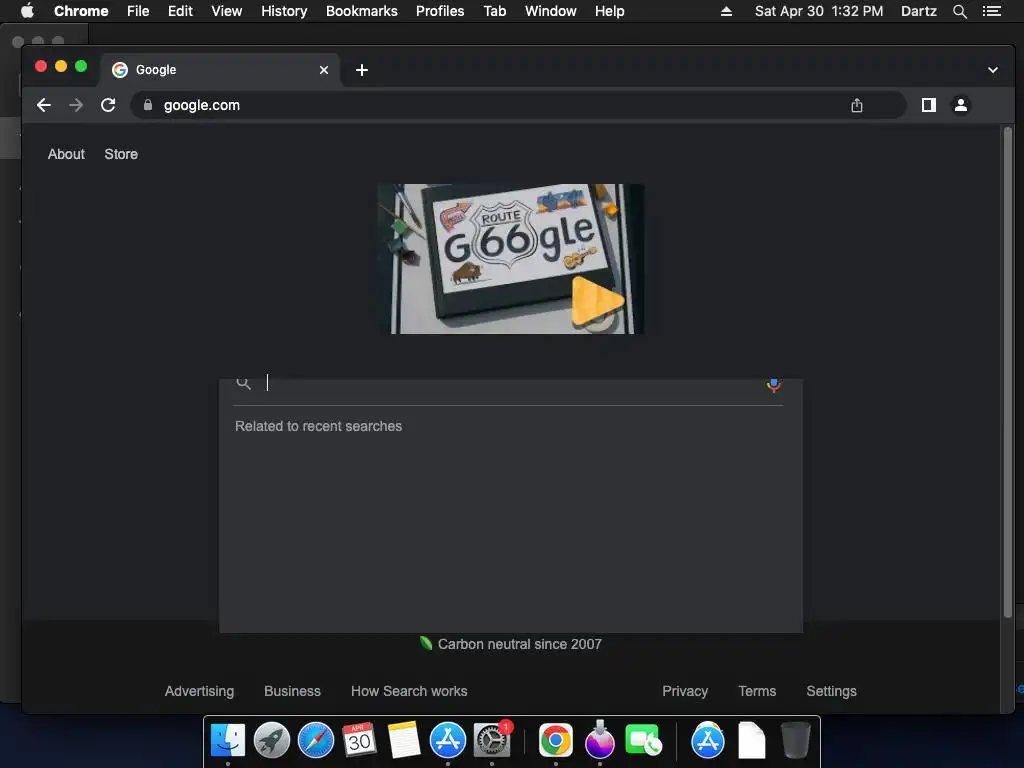Click the magnifier icon in search box
This screenshot has width=1024, height=768.
[x=244, y=383]
